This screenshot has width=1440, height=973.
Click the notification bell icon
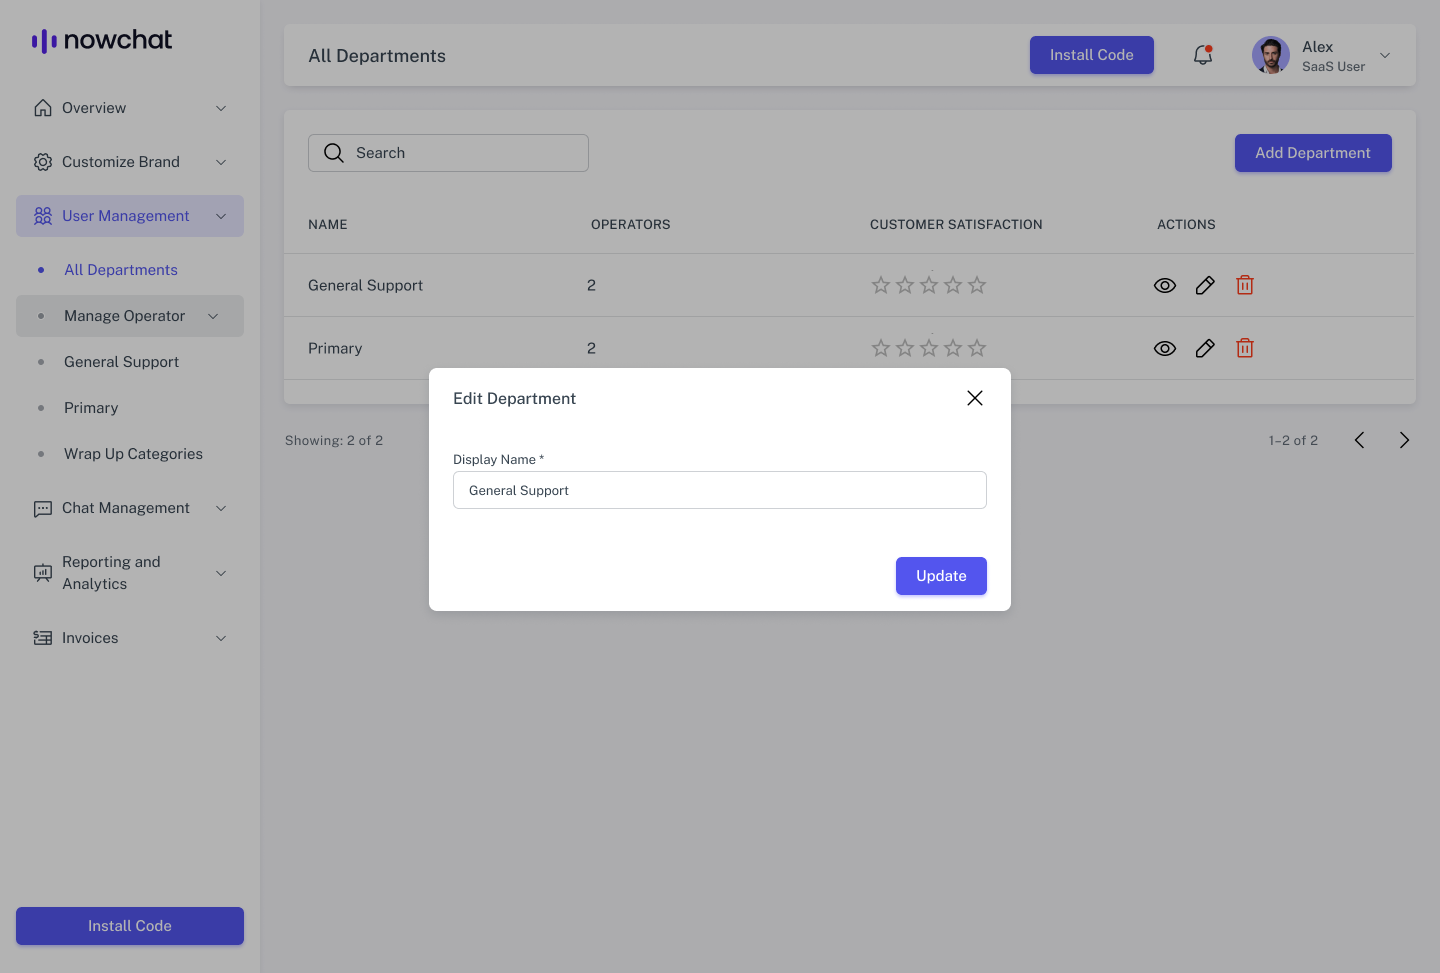coord(1203,55)
